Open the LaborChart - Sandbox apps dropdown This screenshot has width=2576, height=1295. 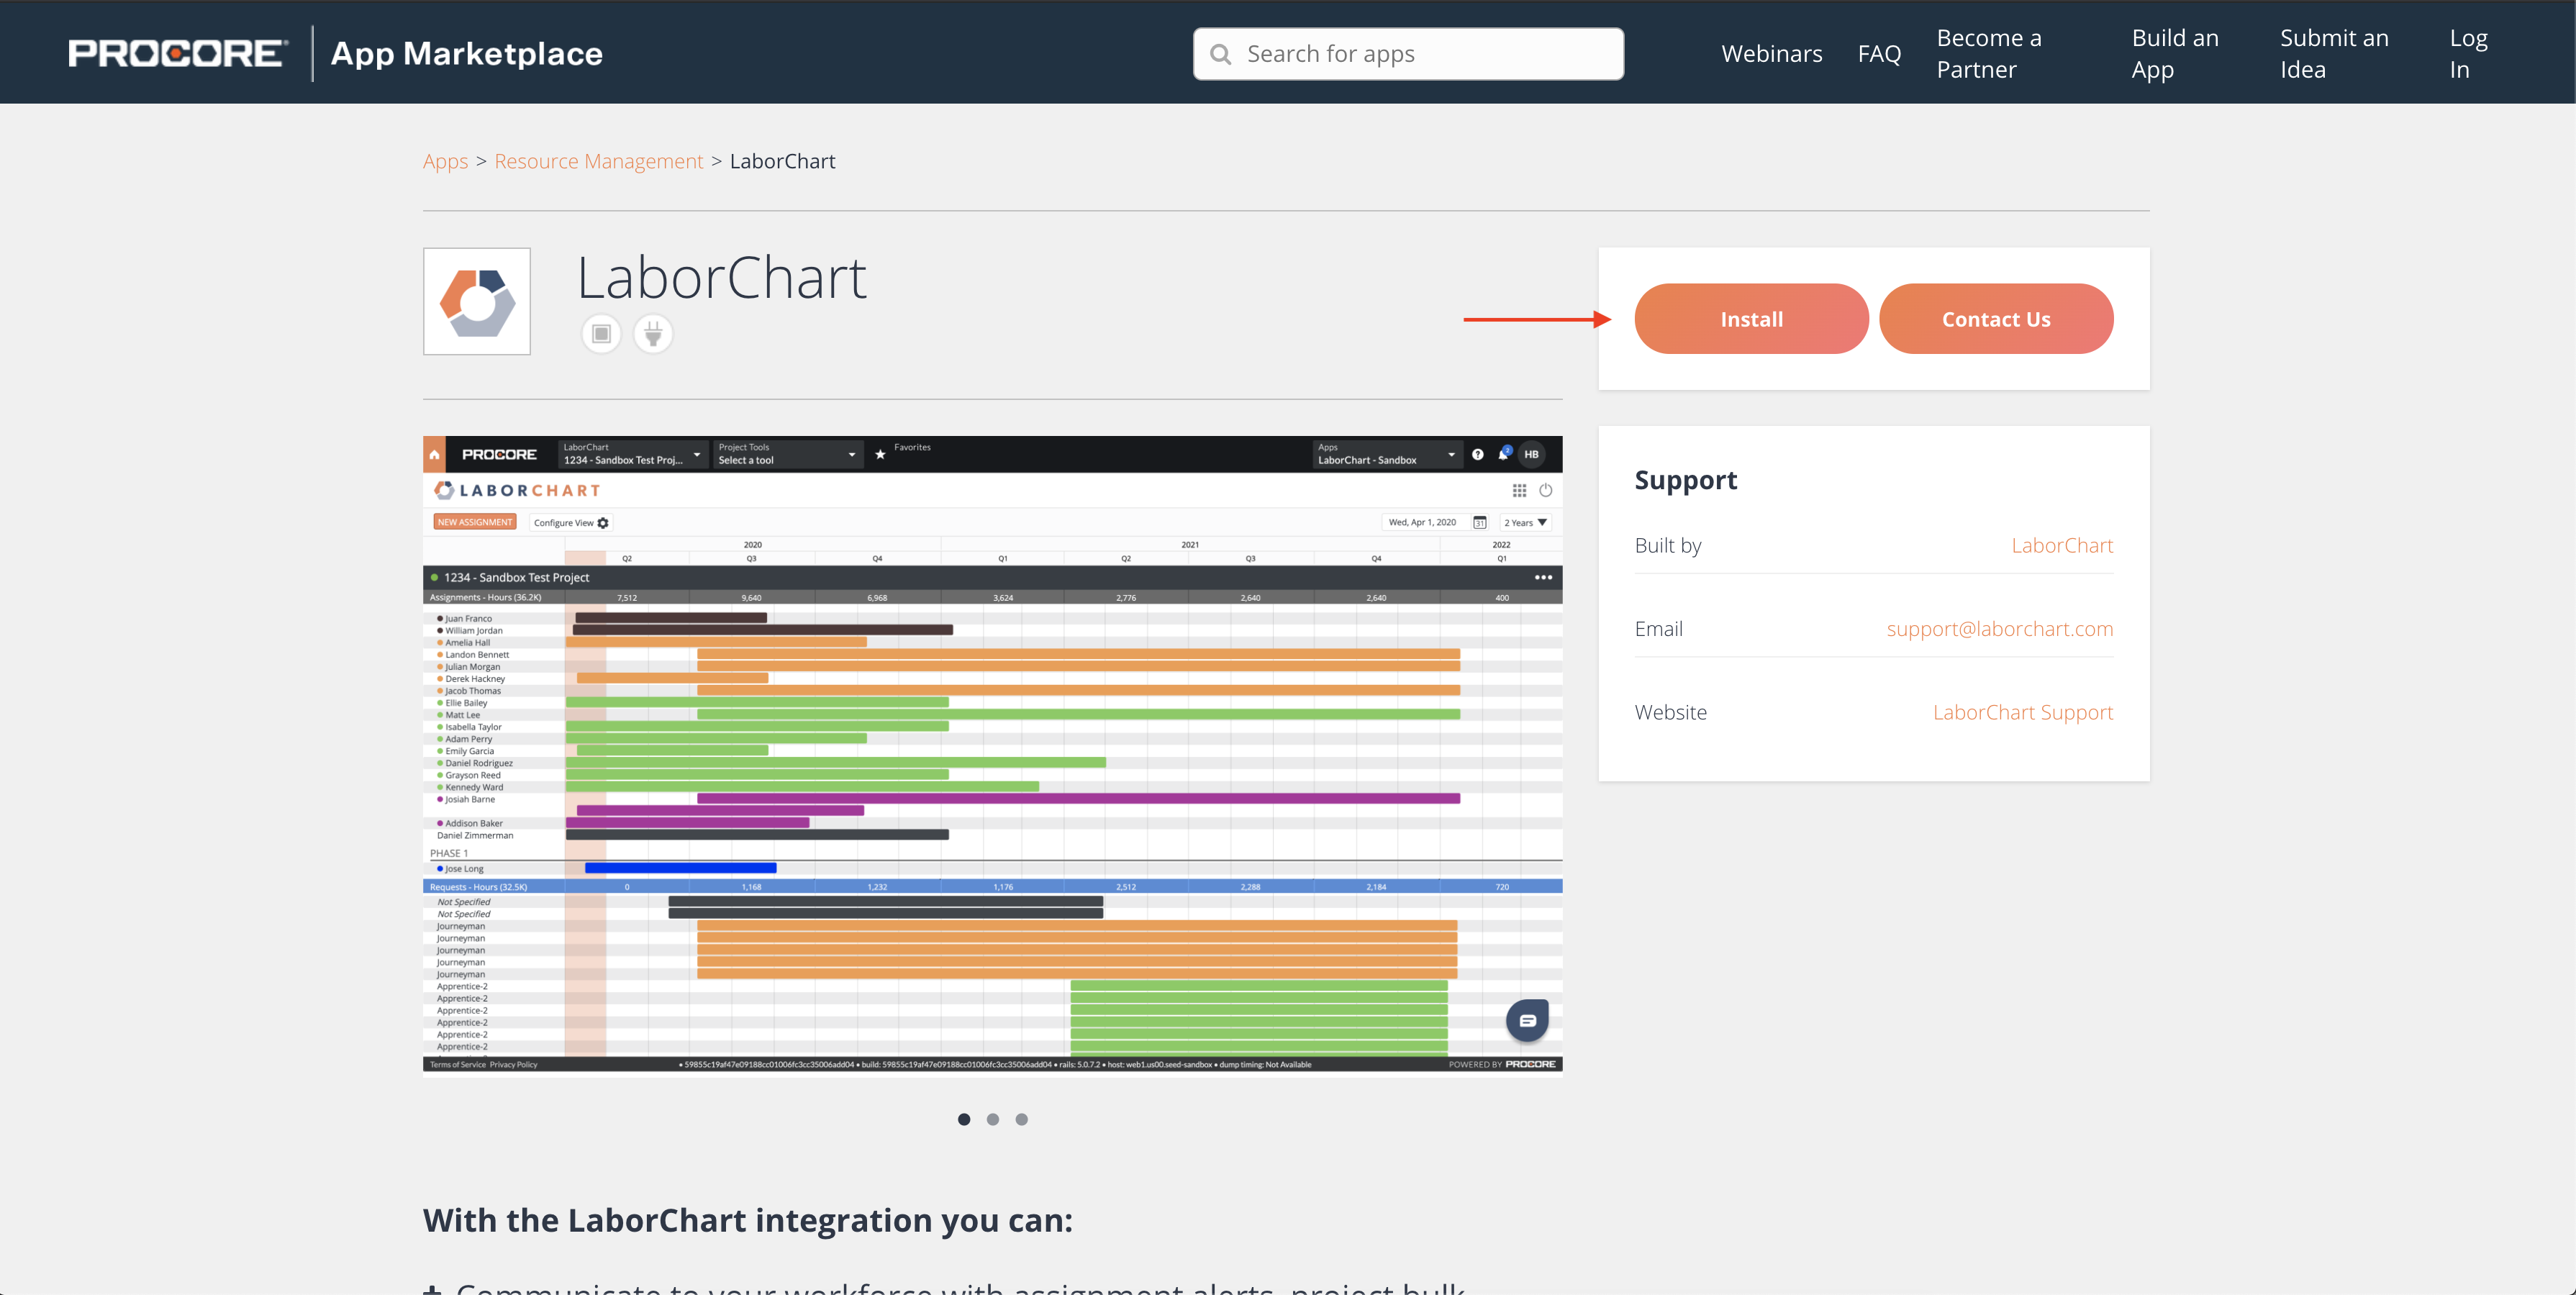1385,454
